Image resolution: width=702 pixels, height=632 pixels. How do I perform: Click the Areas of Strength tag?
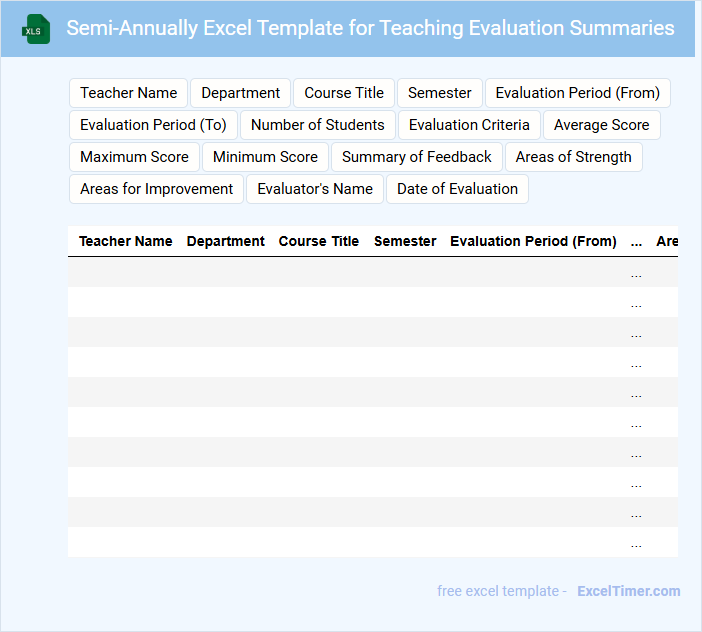click(573, 157)
